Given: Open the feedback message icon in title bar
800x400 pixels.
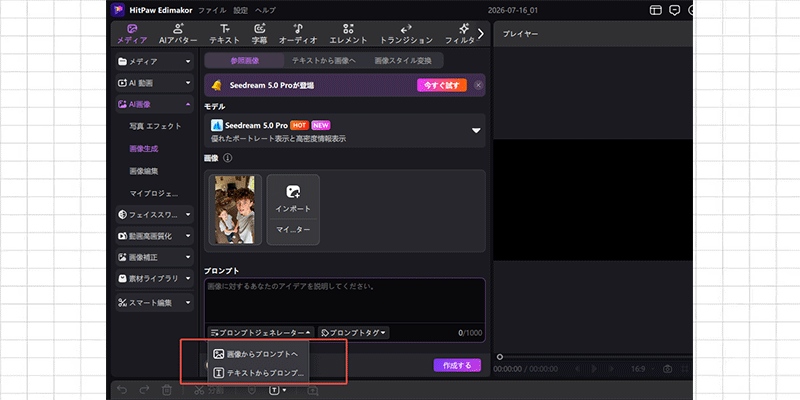Looking at the screenshot, I should (x=674, y=10).
